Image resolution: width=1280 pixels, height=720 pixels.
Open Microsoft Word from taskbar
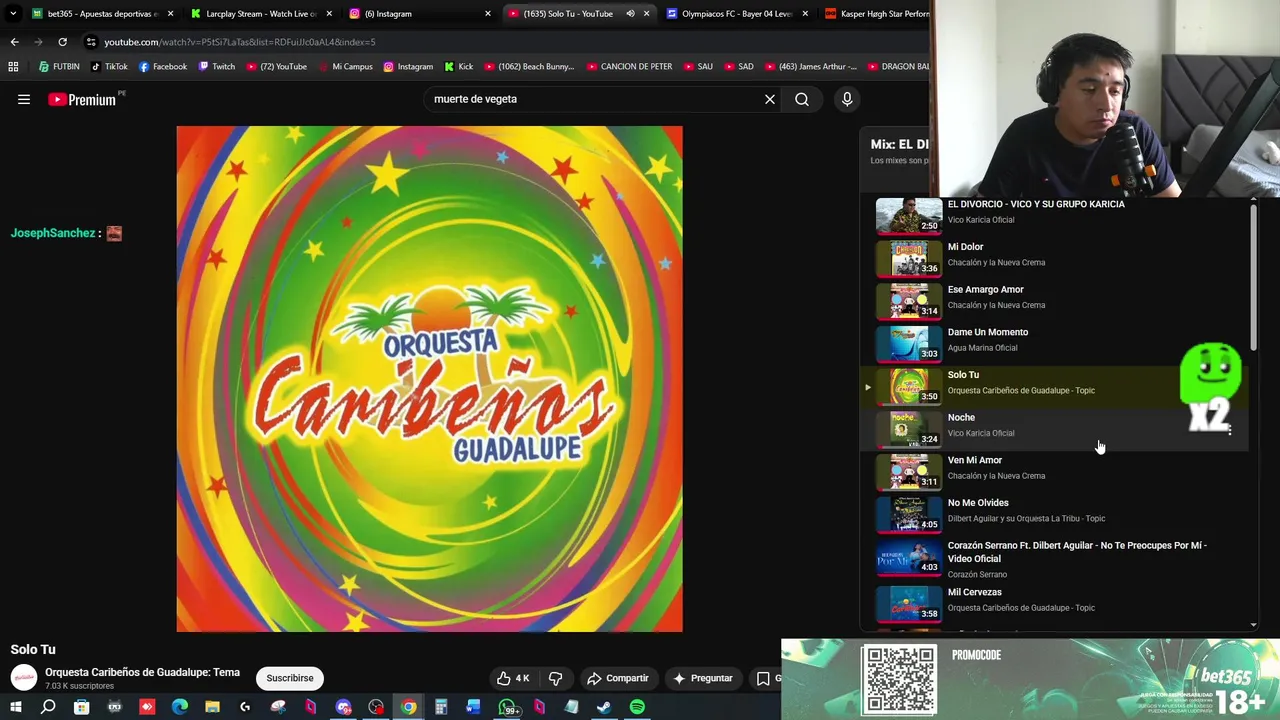click(473, 707)
